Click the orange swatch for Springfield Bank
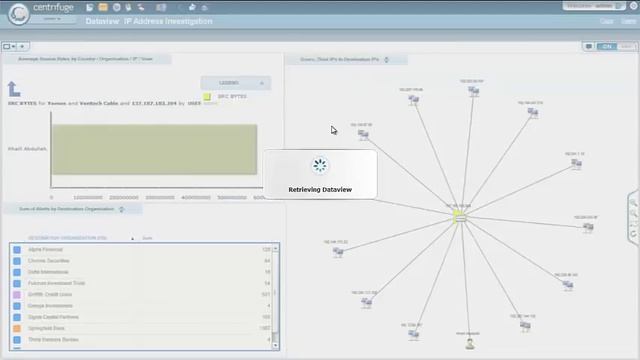The image size is (640, 360). pos(17,329)
